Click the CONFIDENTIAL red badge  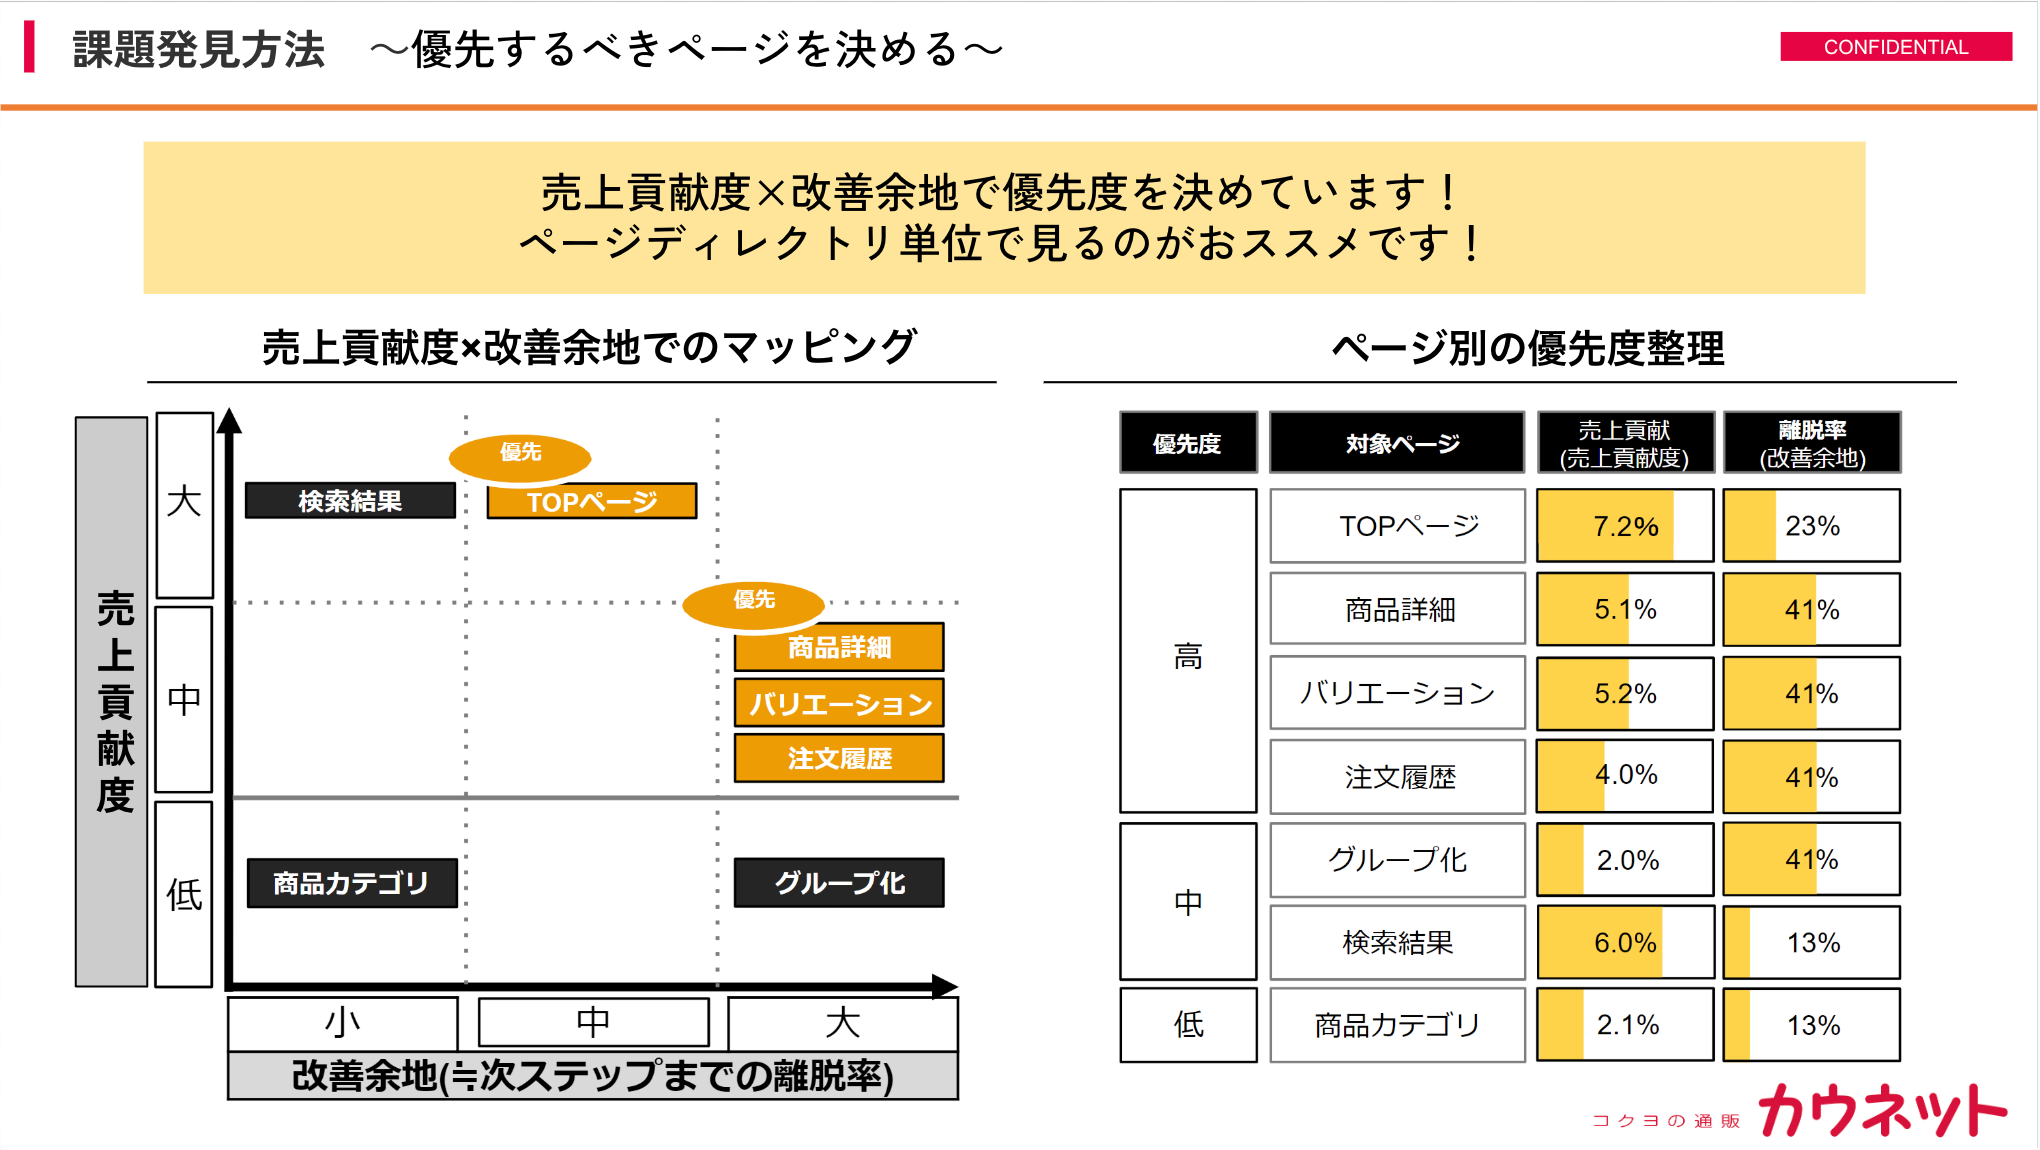click(x=1895, y=47)
